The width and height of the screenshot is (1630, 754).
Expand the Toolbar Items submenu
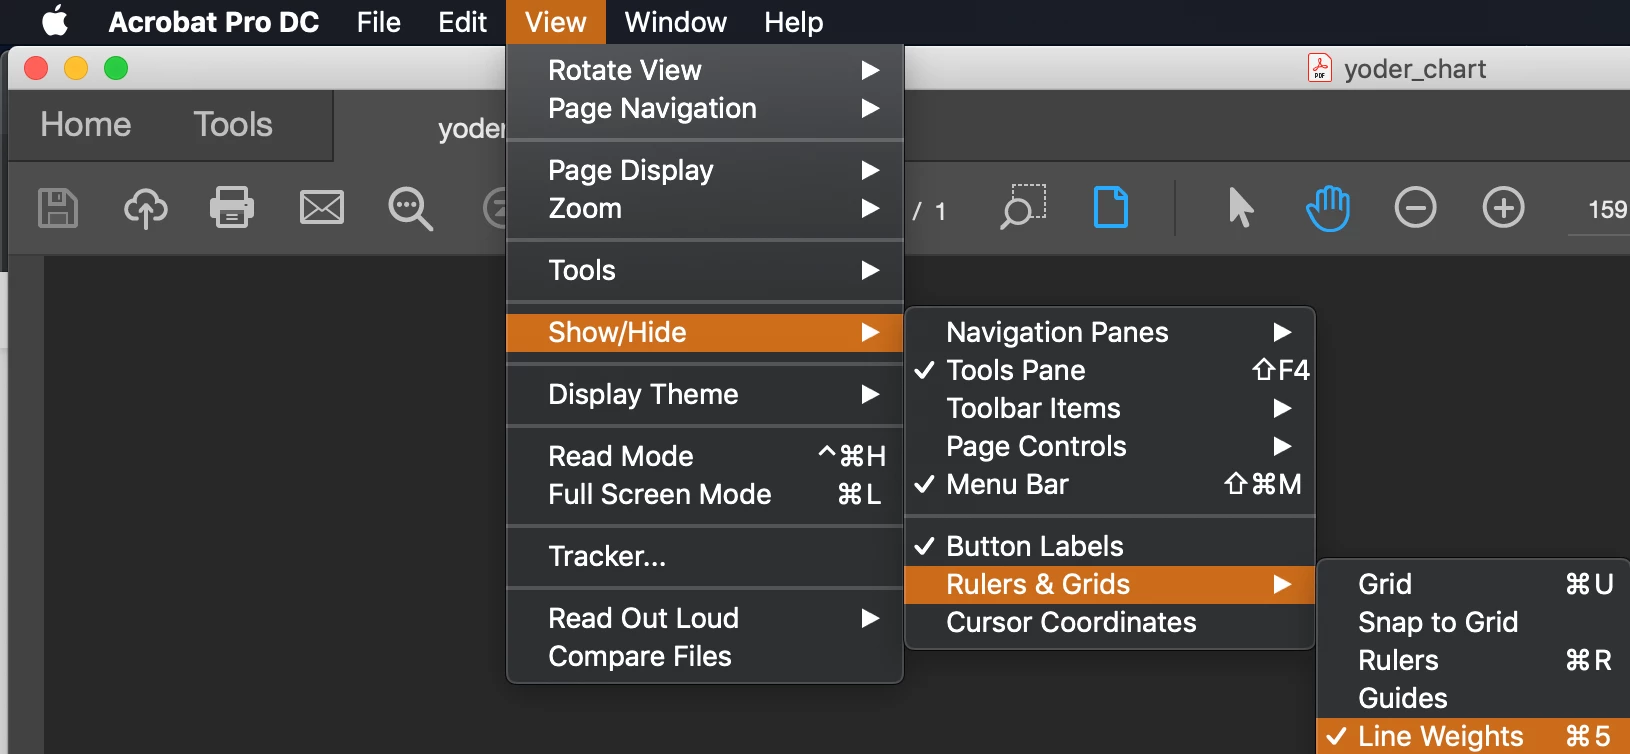[1110, 408]
